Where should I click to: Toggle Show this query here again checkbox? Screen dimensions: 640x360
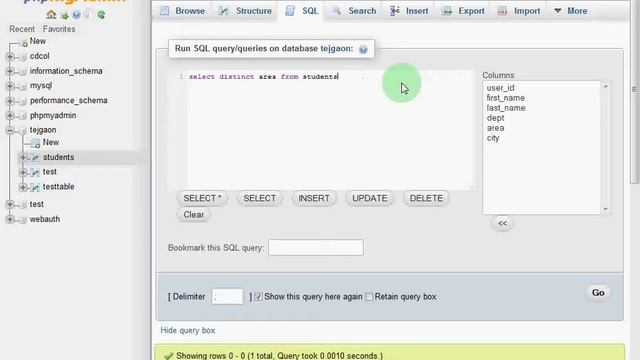258,297
